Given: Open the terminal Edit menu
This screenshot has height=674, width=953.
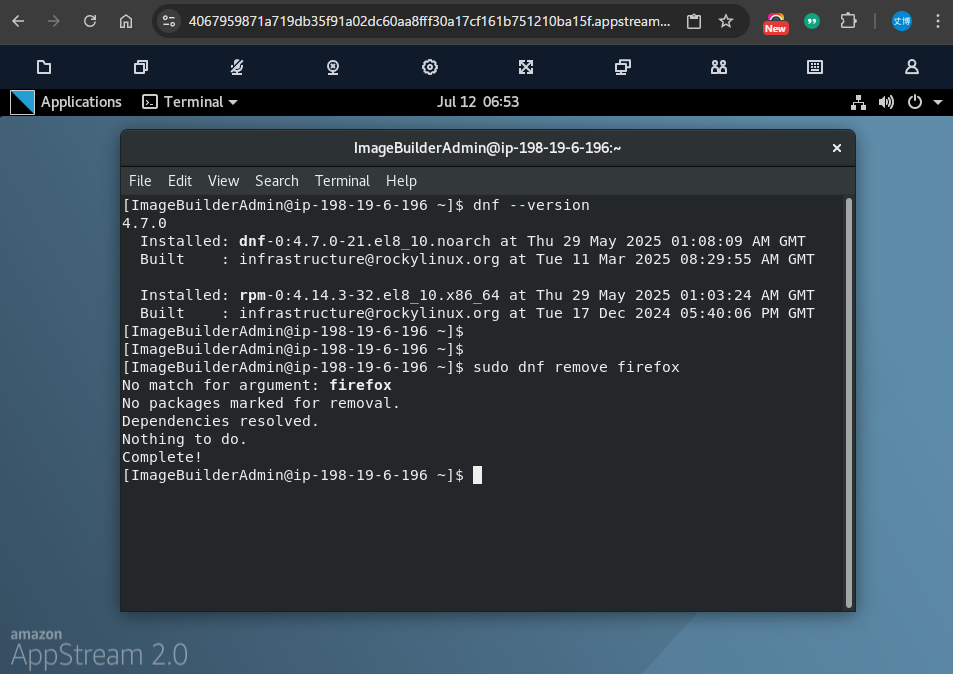Looking at the screenshot, I should (180, 181).
